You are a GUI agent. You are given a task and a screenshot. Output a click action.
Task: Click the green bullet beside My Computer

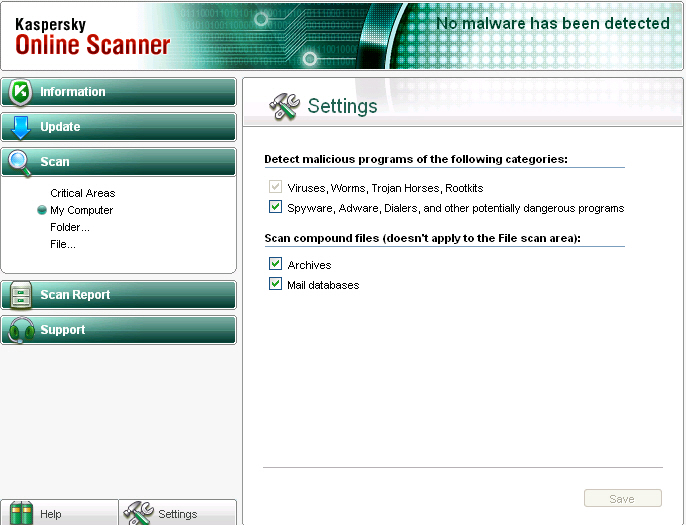[x=42, y=210]
